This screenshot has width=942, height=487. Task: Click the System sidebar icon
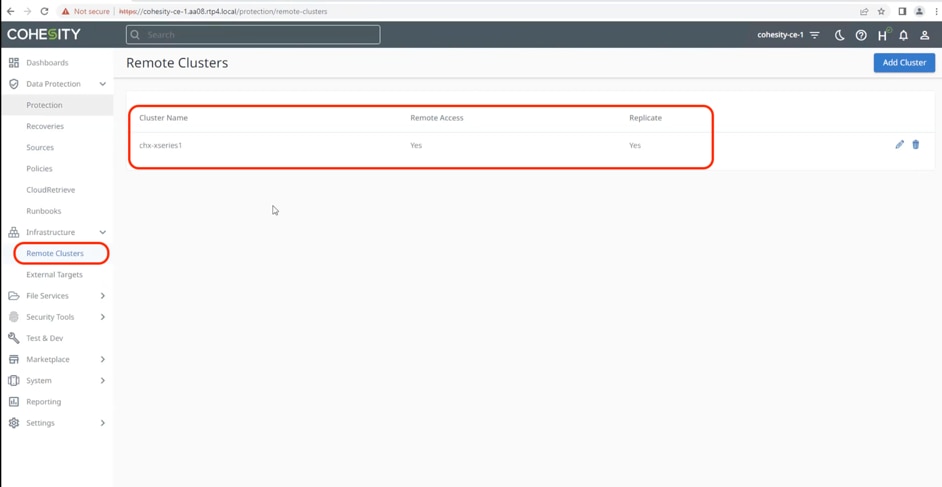[14, 381]
